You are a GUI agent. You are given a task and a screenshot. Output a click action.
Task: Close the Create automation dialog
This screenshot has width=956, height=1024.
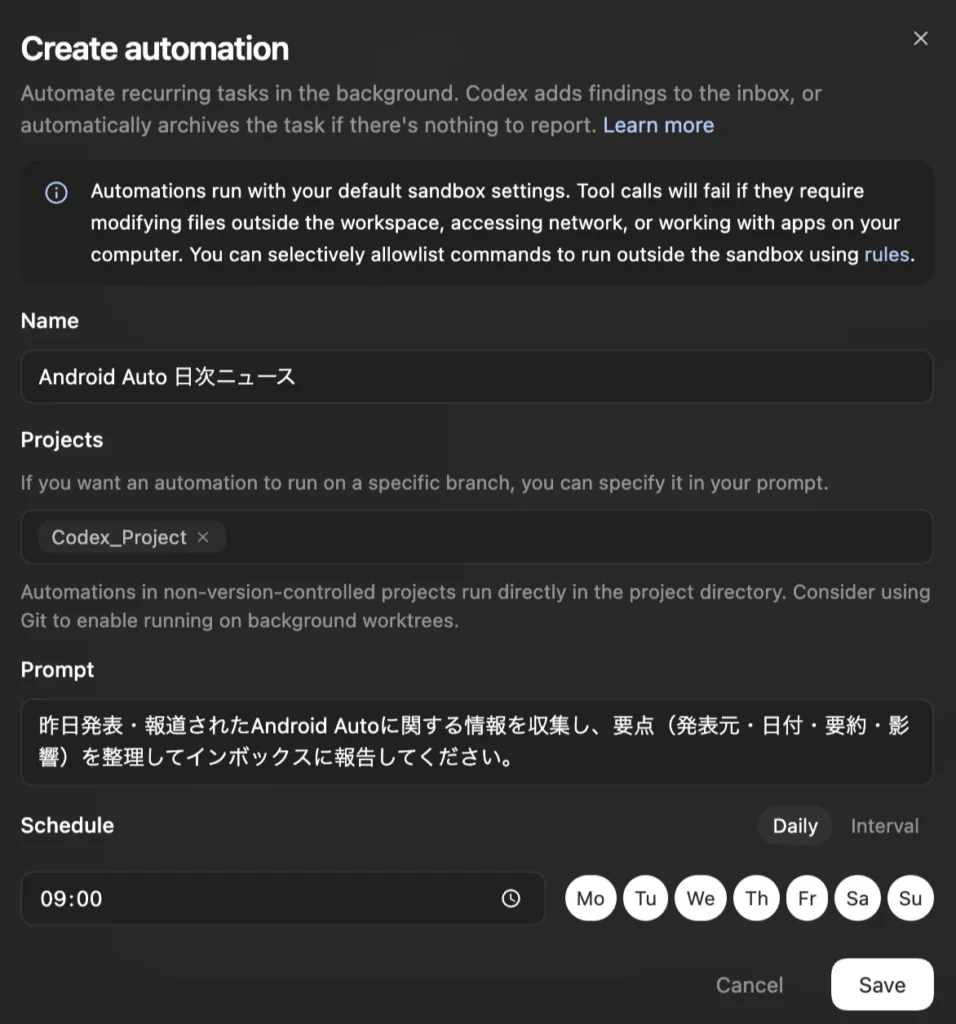920,39
